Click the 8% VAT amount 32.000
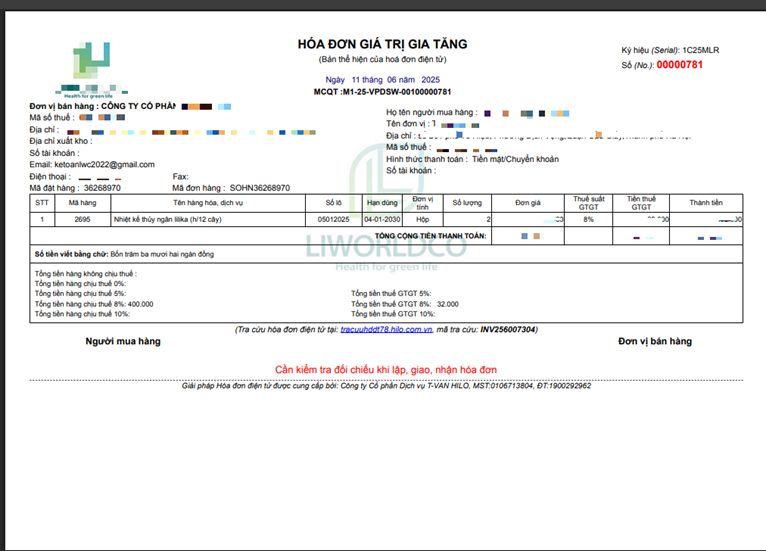Viewport: 766px width, 551px height. point(447,304)
